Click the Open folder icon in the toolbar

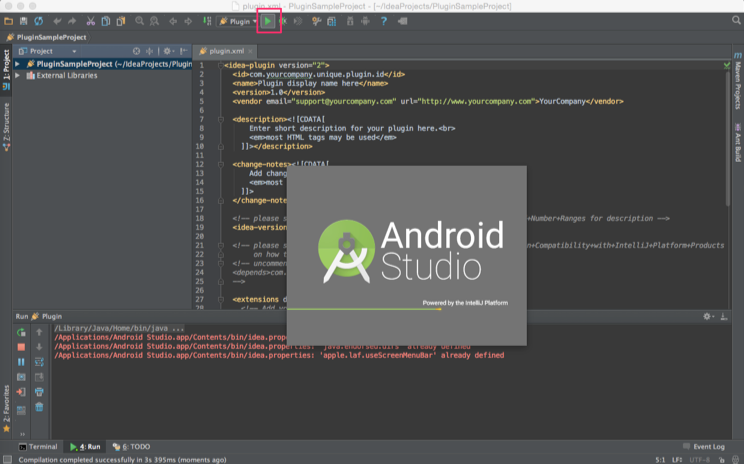coord(9,21)
